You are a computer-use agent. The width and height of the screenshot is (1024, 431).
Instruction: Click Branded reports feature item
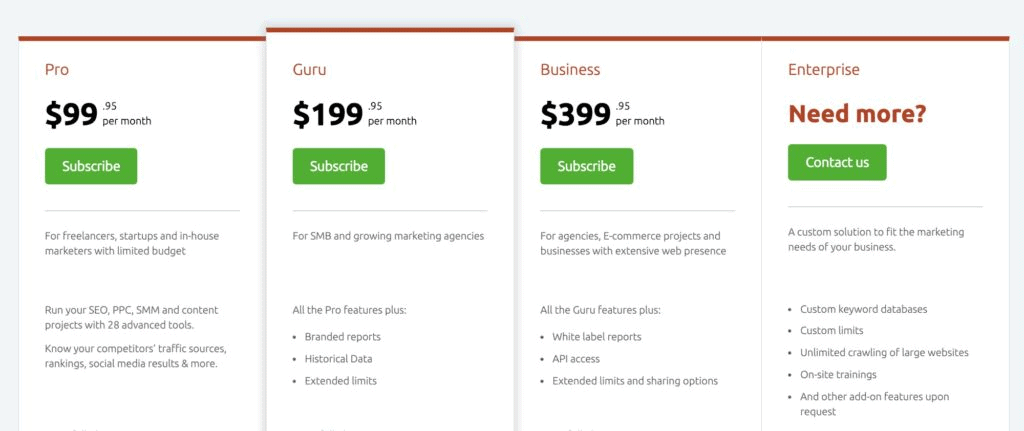point(342,337)
